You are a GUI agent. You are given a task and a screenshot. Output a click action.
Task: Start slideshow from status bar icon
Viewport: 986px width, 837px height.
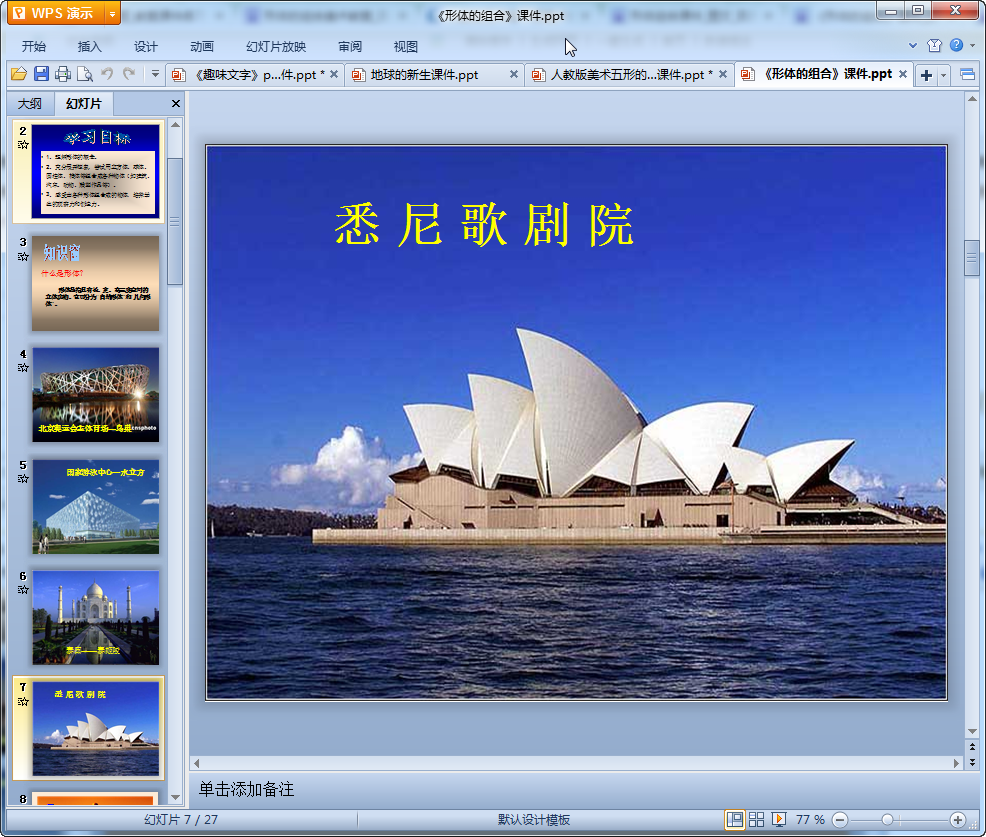[x=779, y=819]
